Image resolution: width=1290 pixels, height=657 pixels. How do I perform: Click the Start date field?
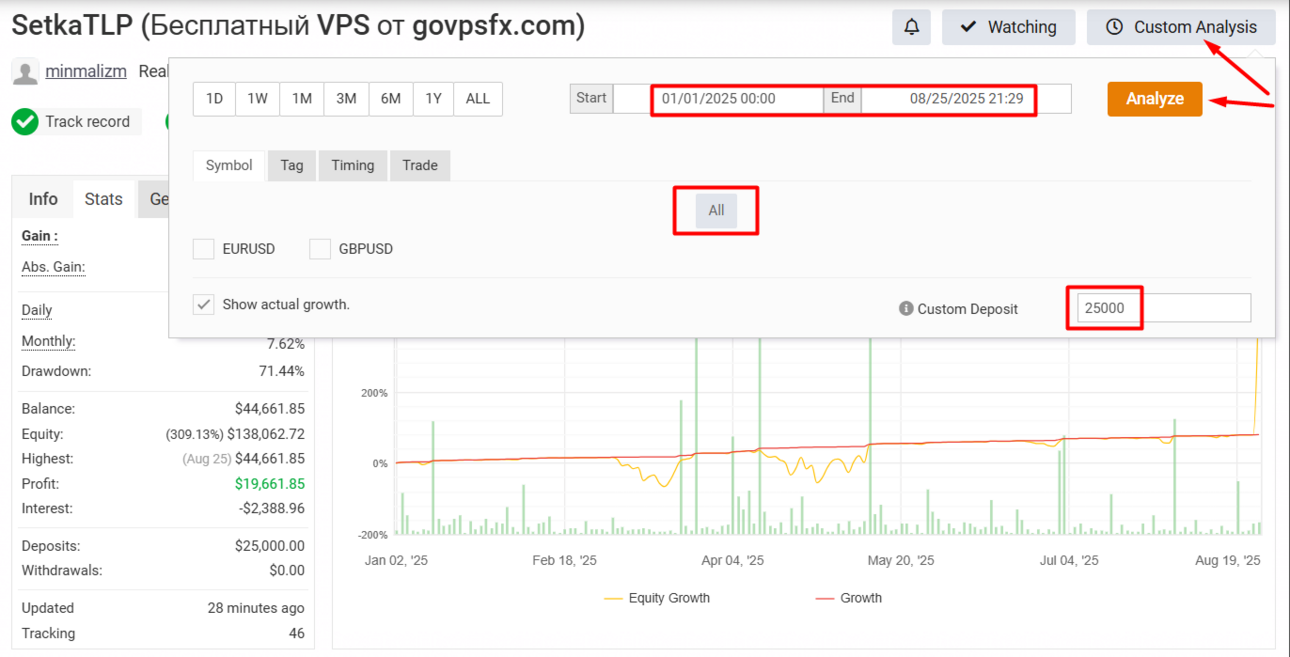tap(718, 99)
